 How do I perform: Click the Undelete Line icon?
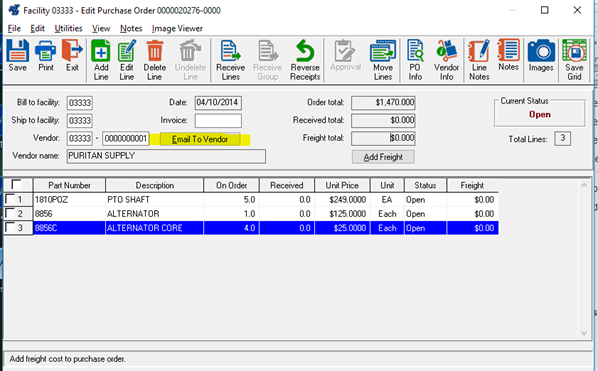tap(190, 60)
